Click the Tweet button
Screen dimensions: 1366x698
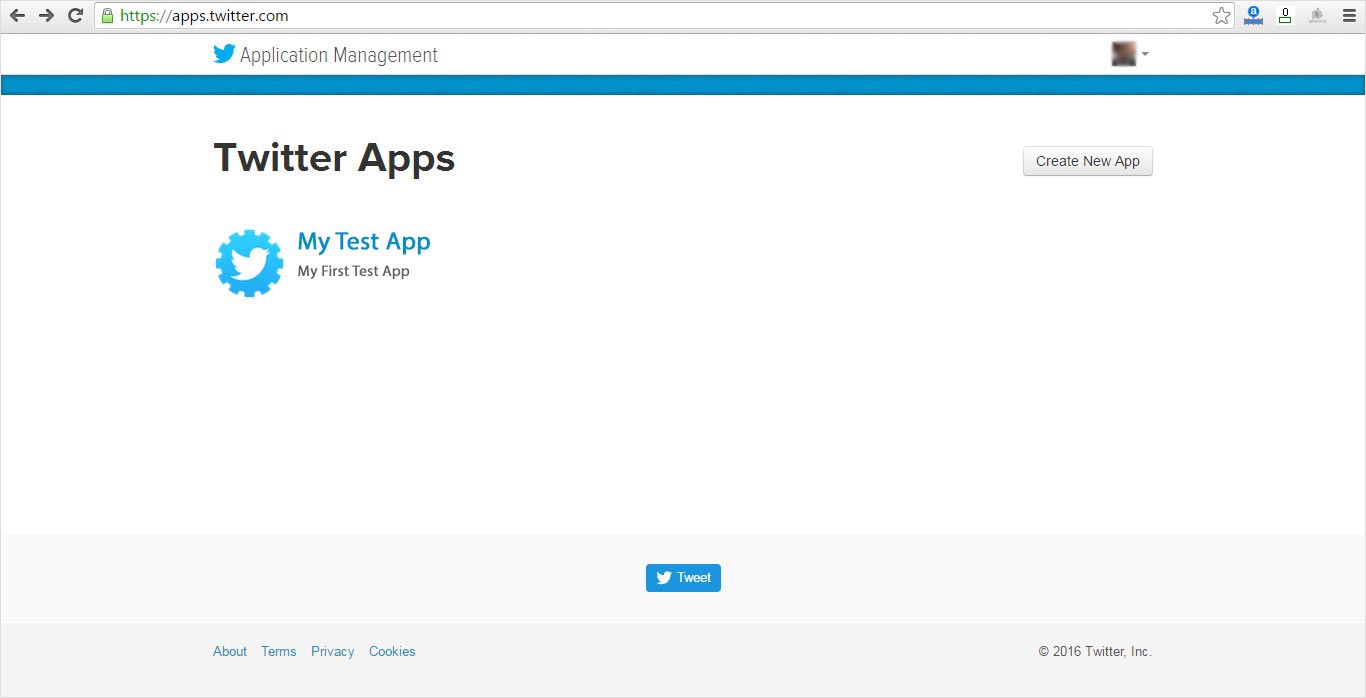pos(683,578)
